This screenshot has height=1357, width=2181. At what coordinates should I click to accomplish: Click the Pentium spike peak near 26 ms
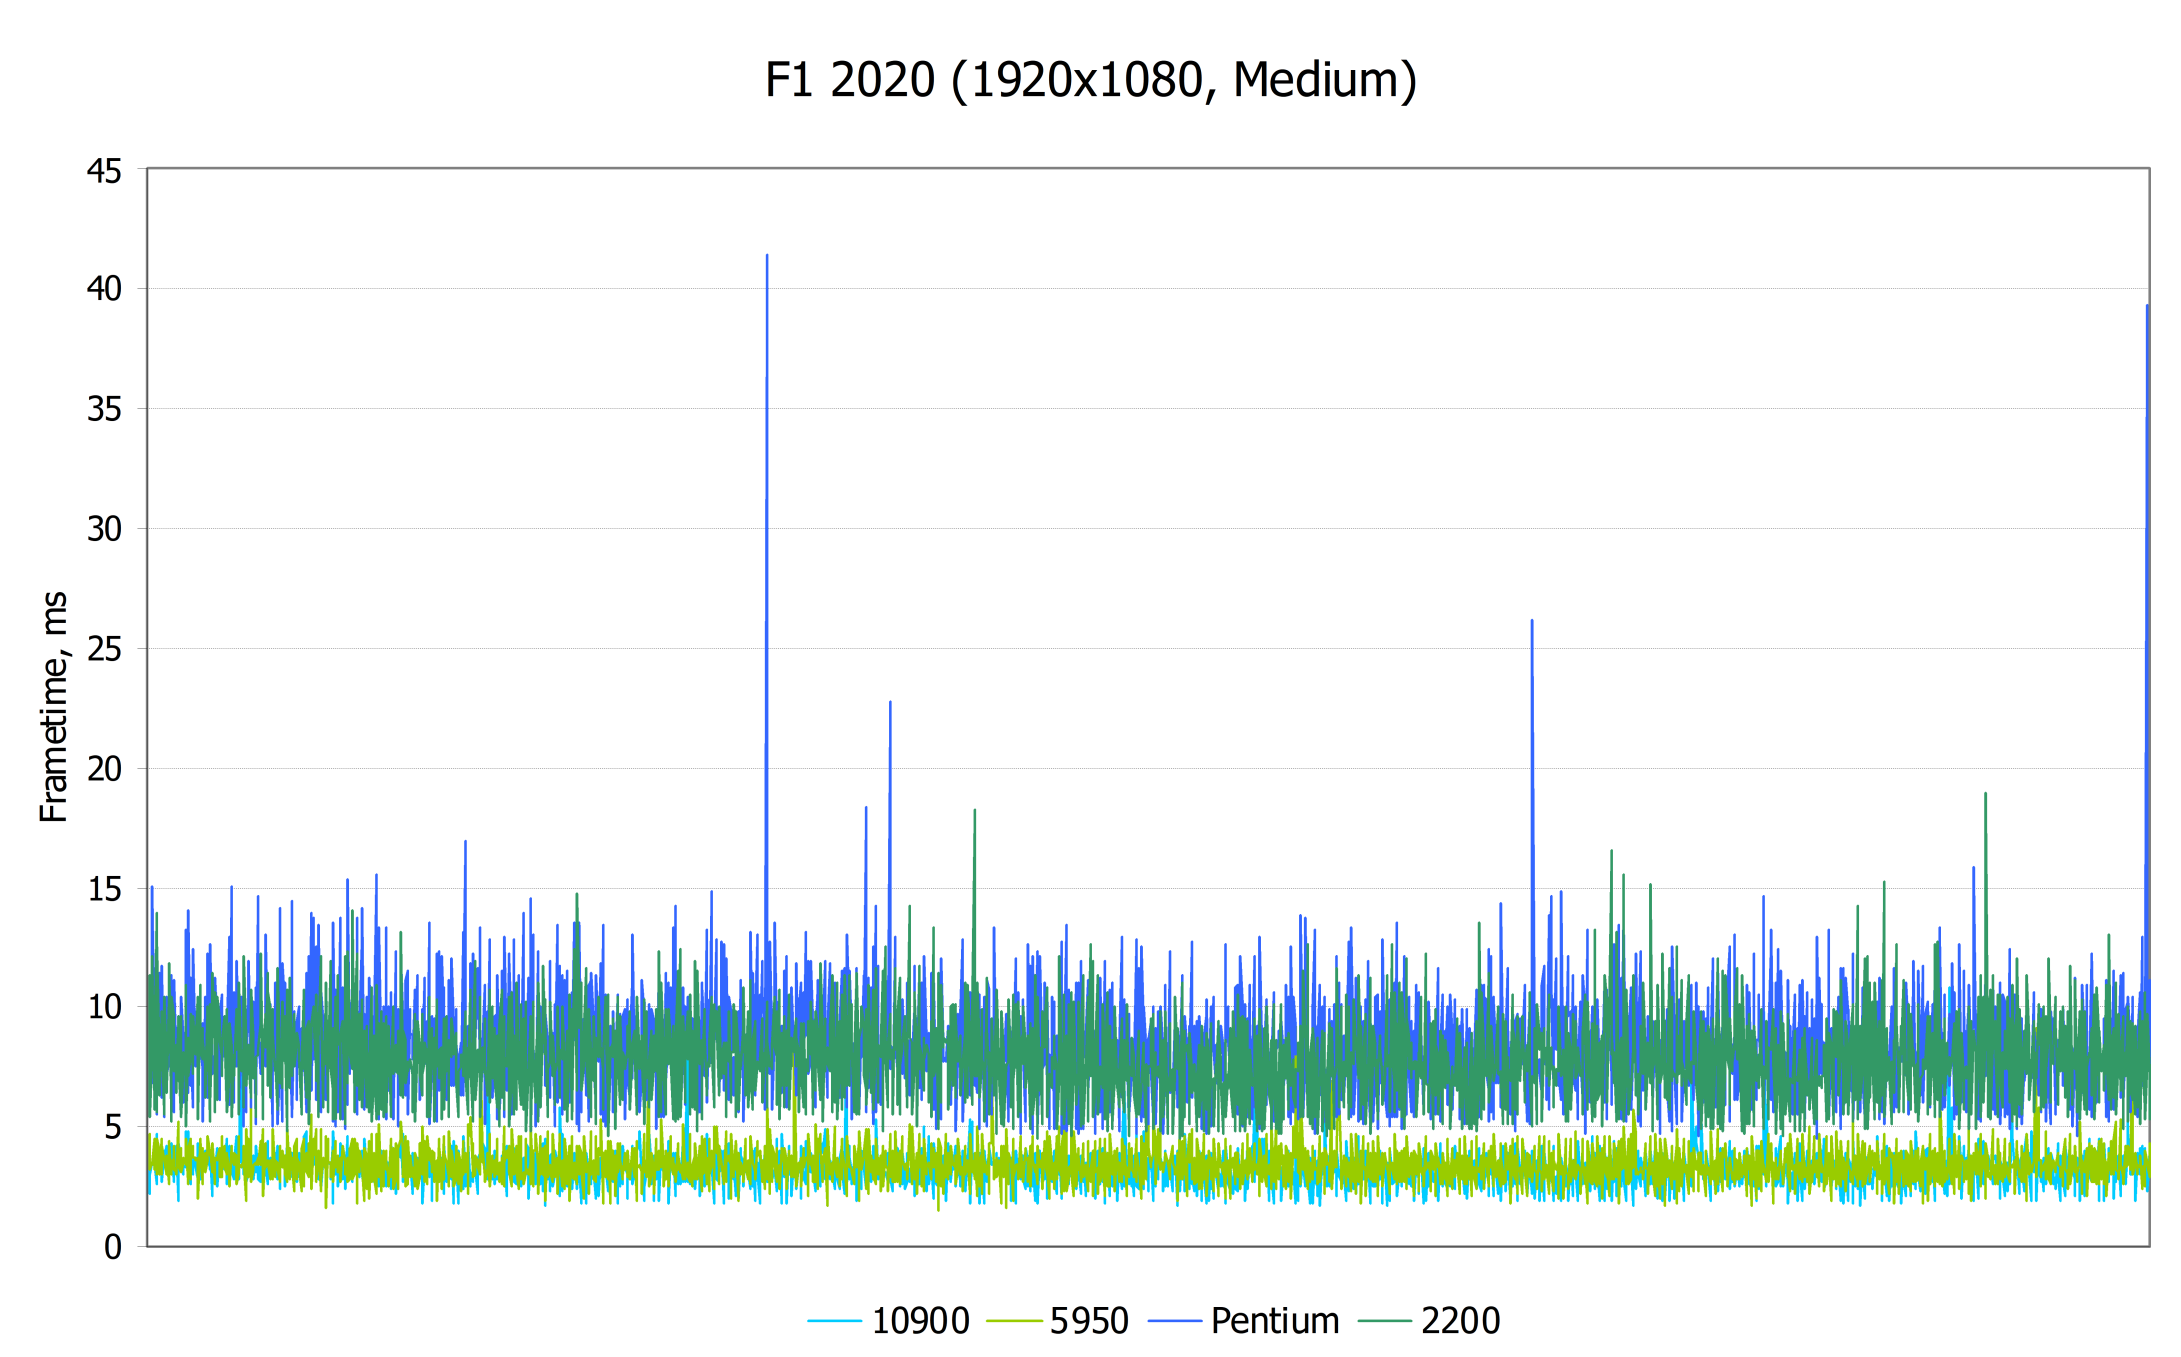coord(1532,623)
